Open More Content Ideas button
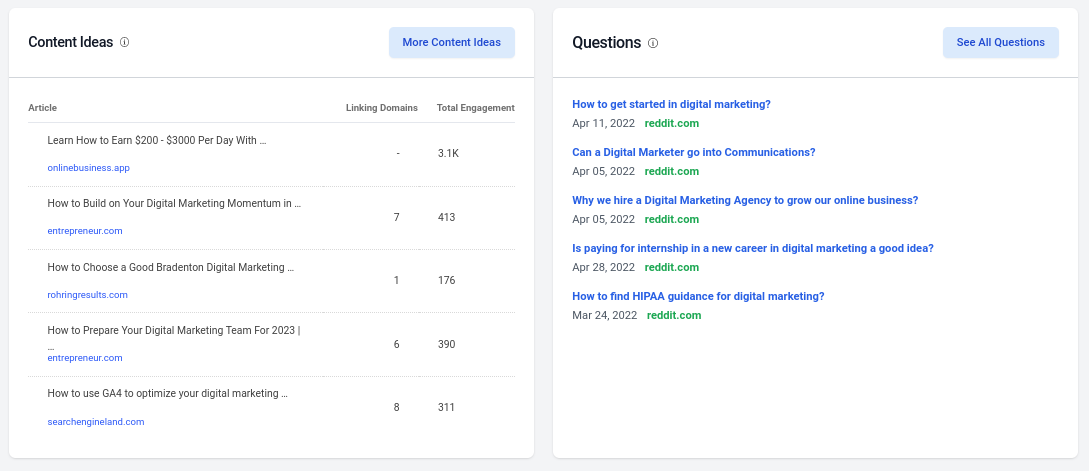1089x471 pixels. [451, 43]
